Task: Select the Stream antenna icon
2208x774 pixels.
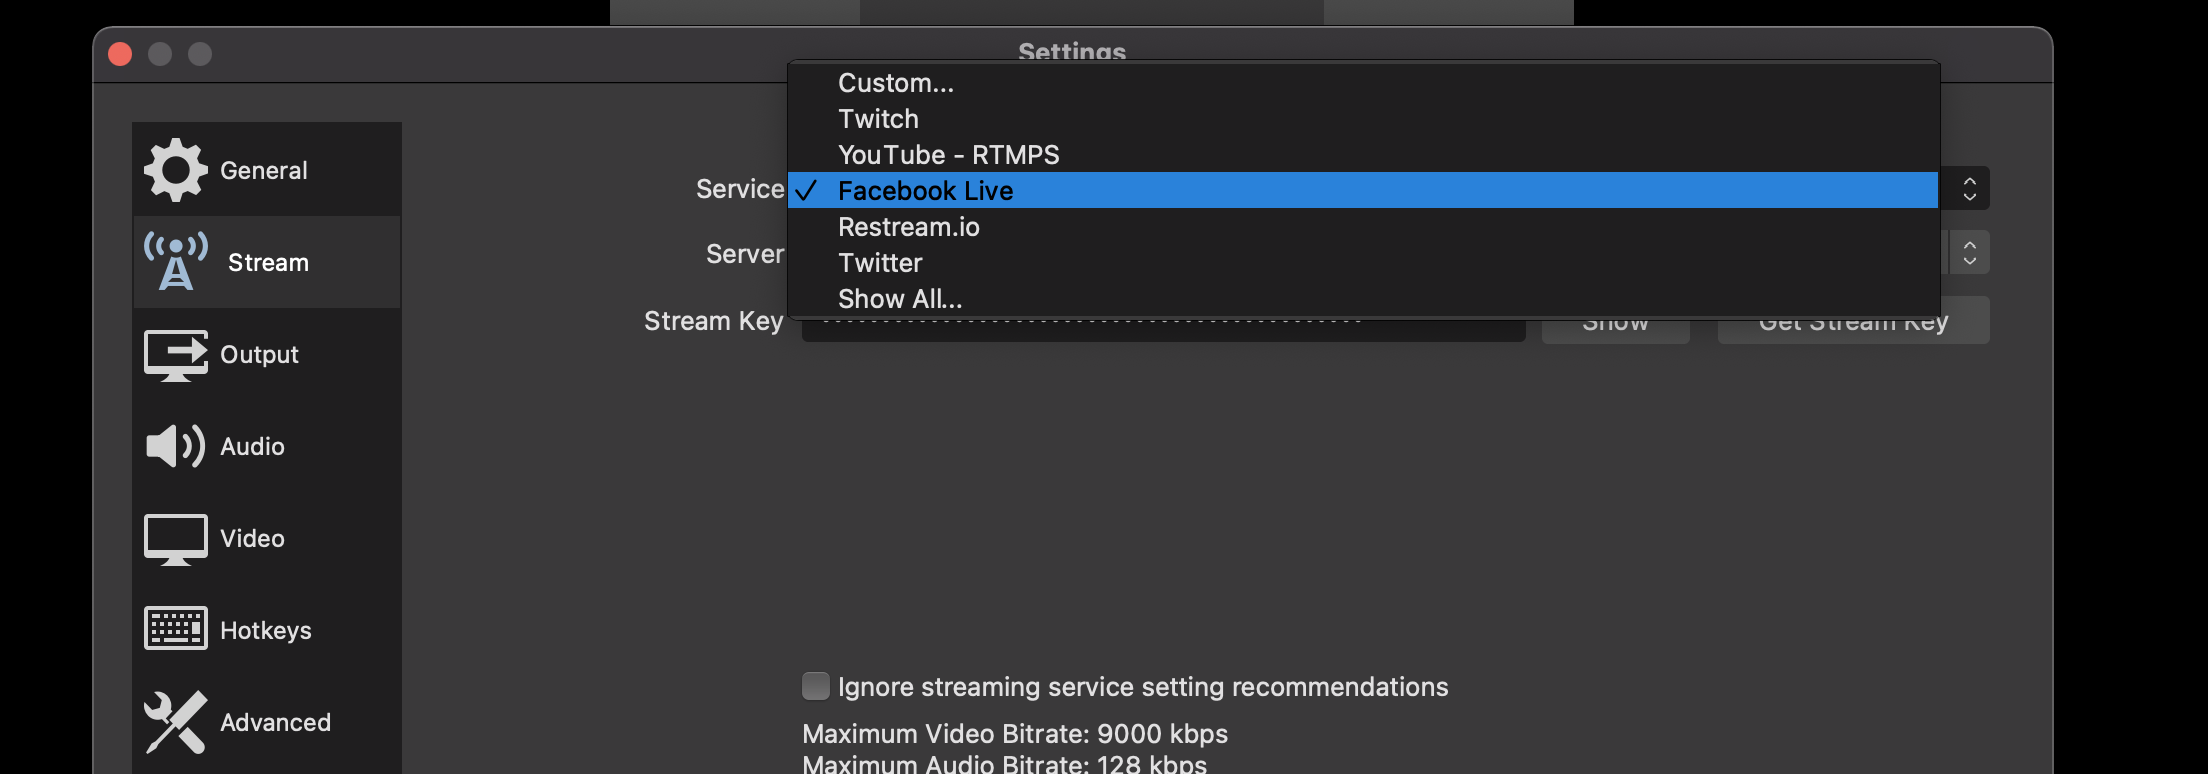Action: tap(176, 262)
